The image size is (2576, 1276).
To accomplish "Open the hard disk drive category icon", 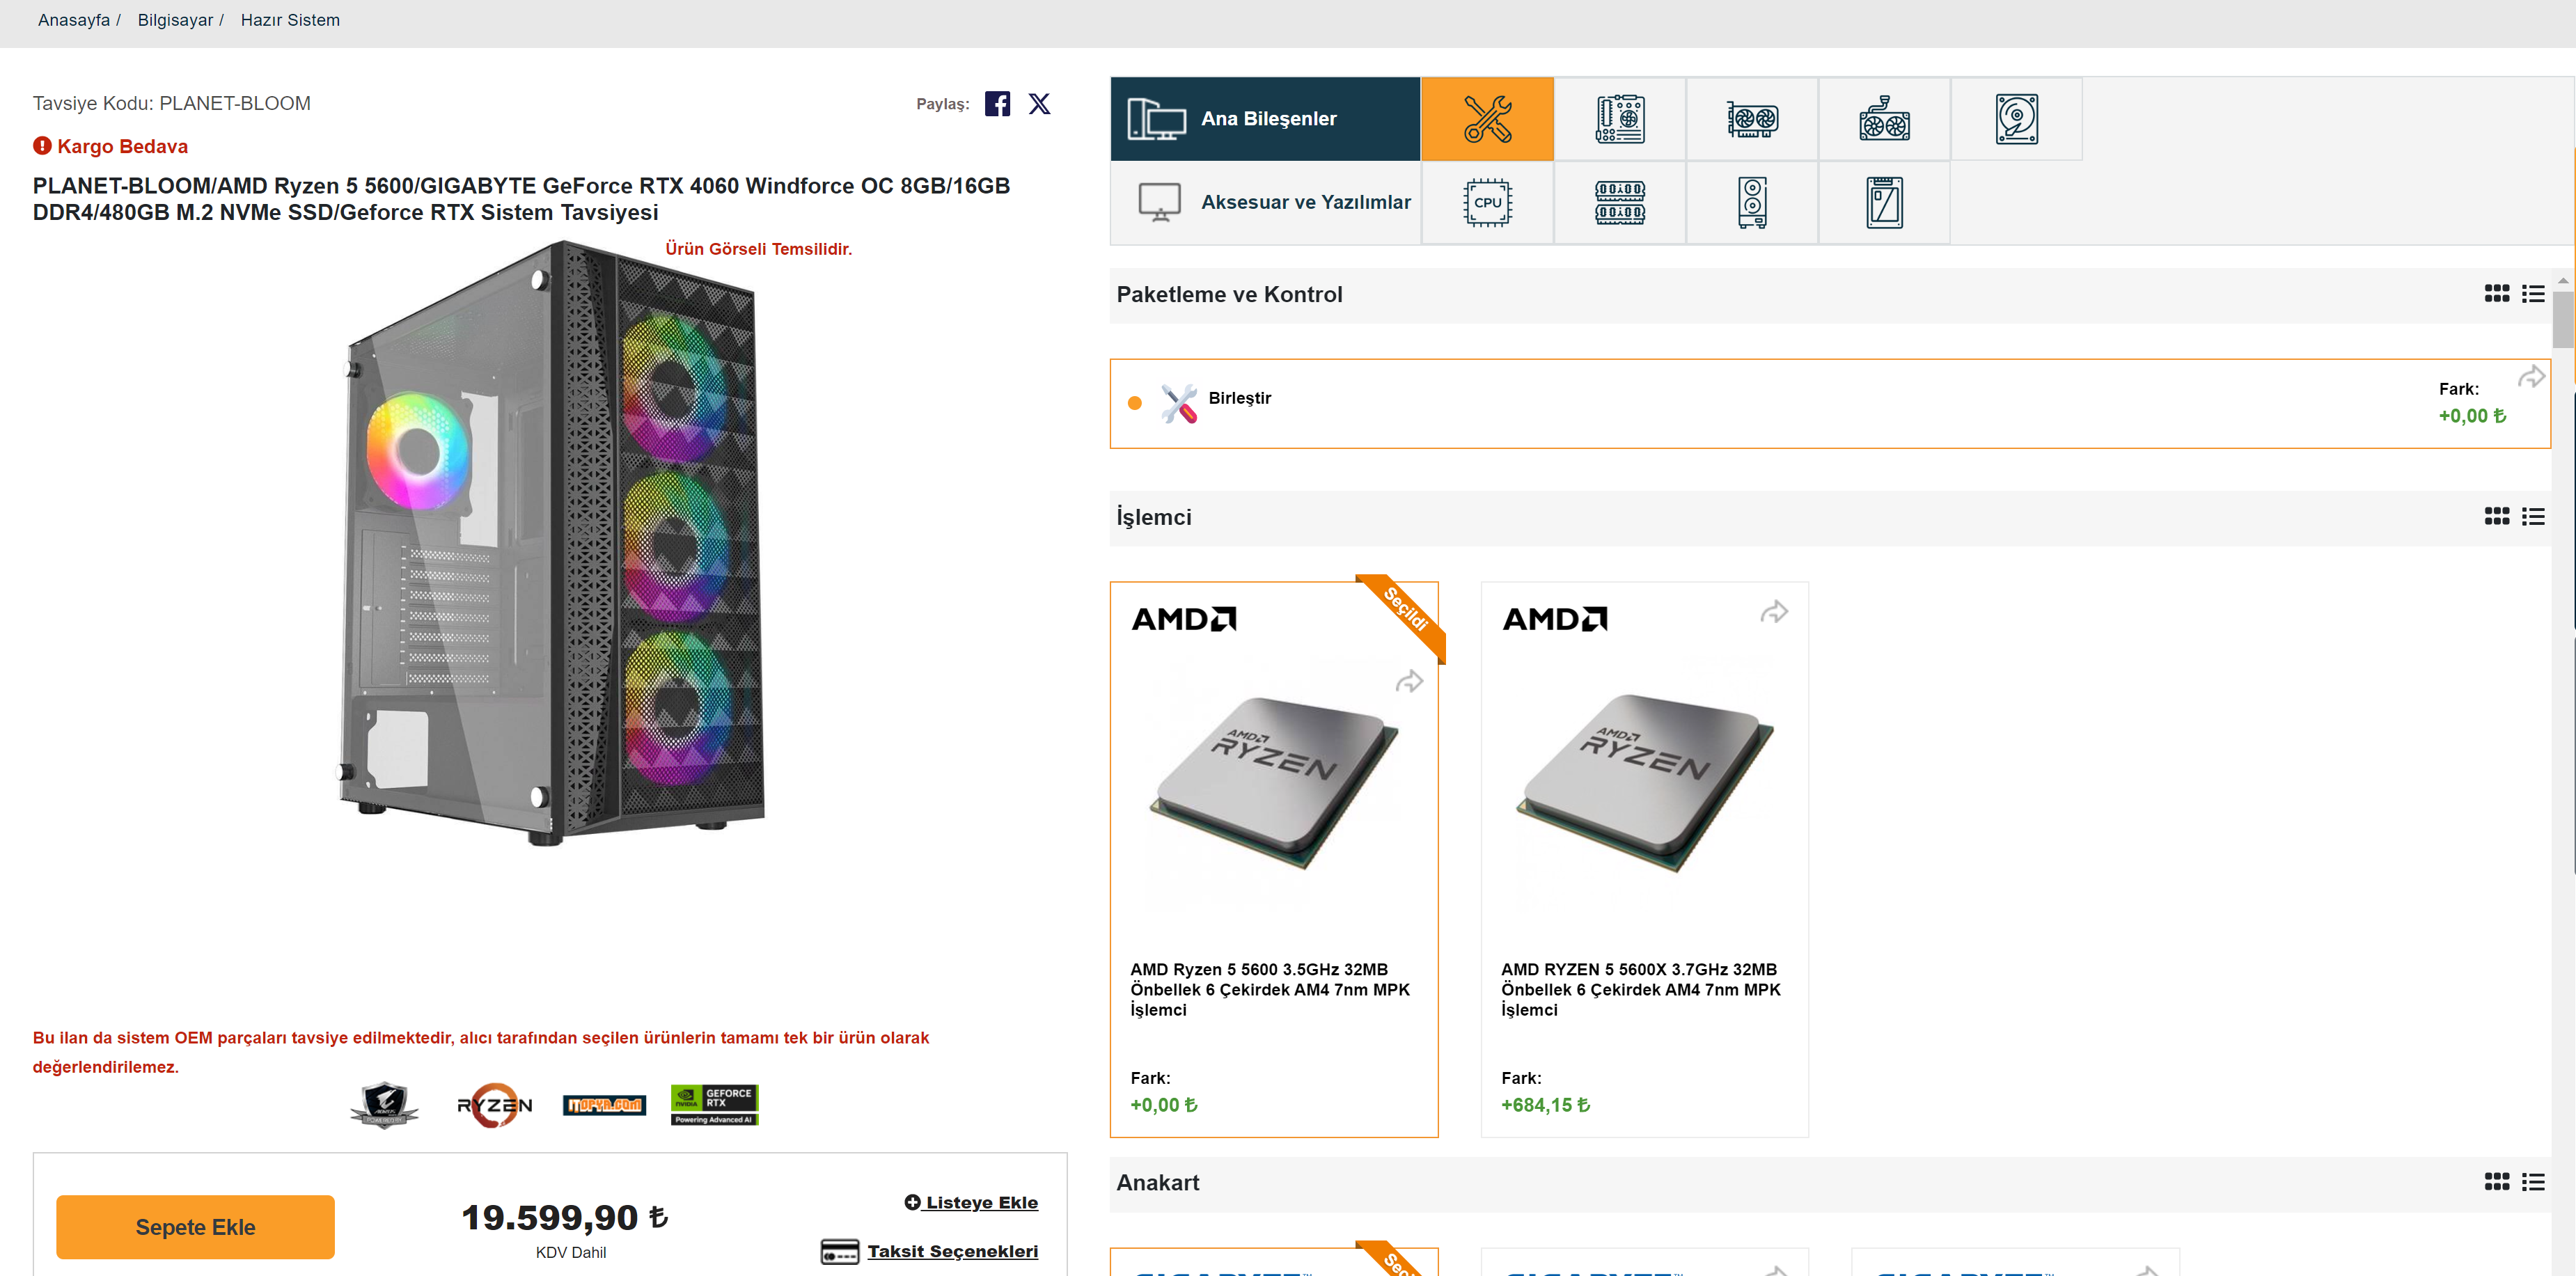I will pos(2016,119).
